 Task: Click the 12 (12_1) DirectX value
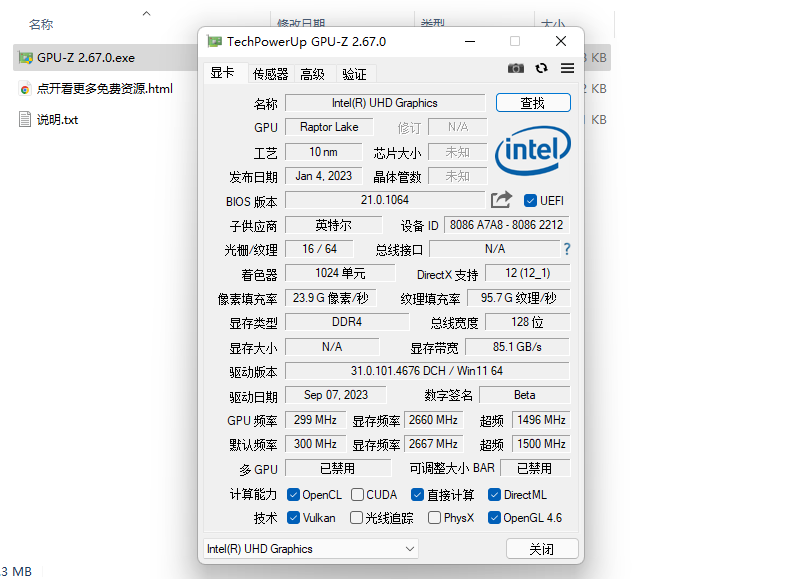tap(527, 273)
